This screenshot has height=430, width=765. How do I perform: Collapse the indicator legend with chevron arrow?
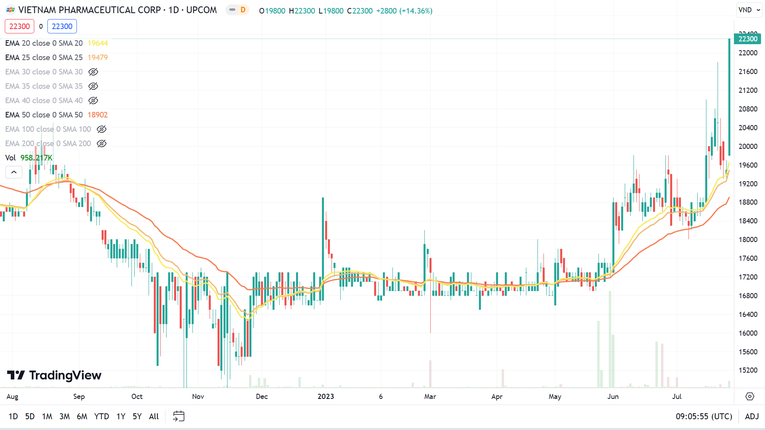(13, 172)
